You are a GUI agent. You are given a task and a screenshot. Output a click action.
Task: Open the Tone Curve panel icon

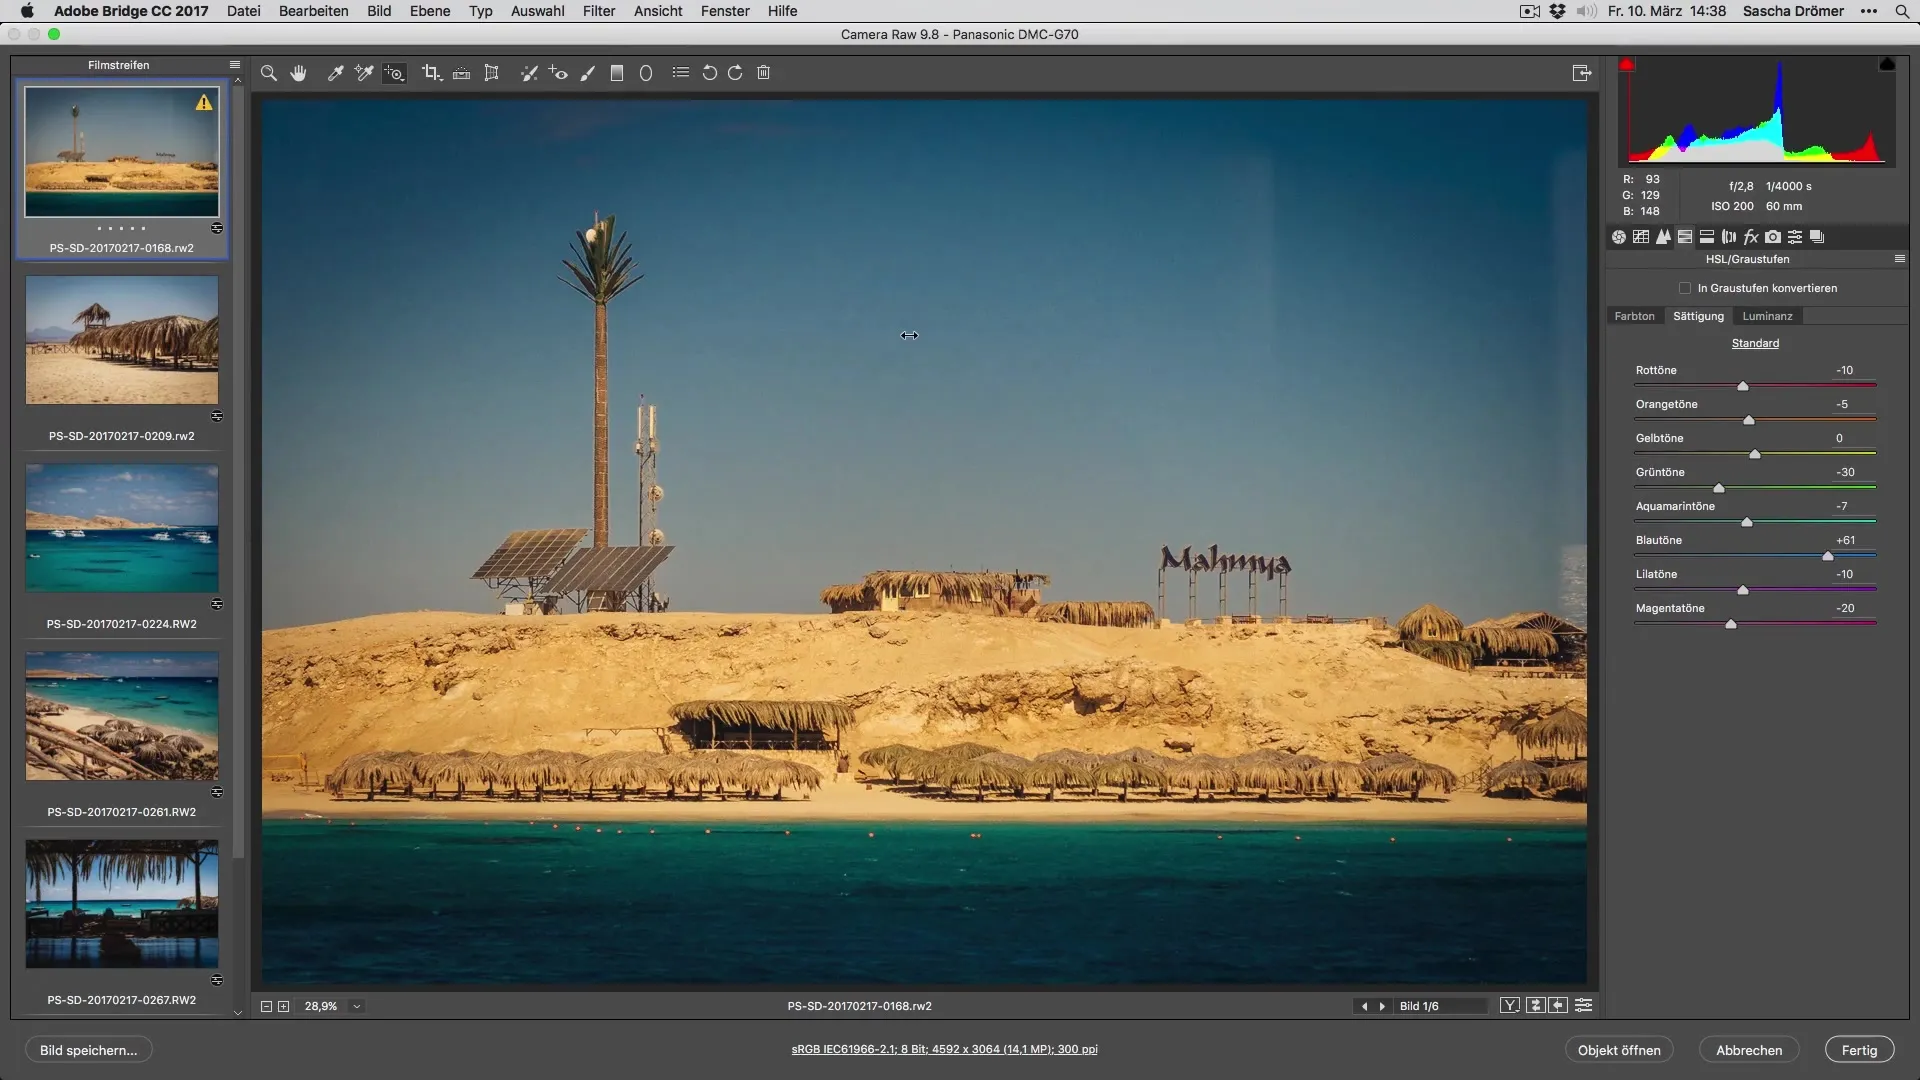(x=1641, y=237)
